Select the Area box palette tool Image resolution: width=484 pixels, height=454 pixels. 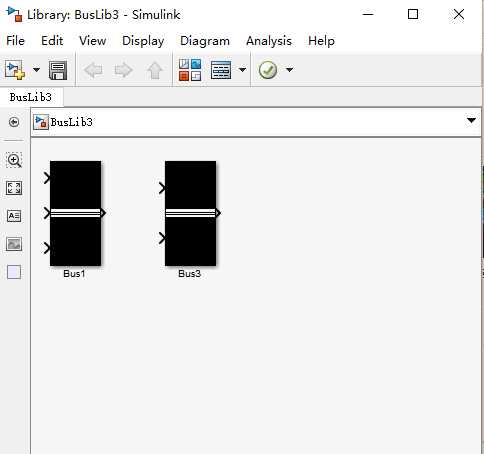coord(14,272)
